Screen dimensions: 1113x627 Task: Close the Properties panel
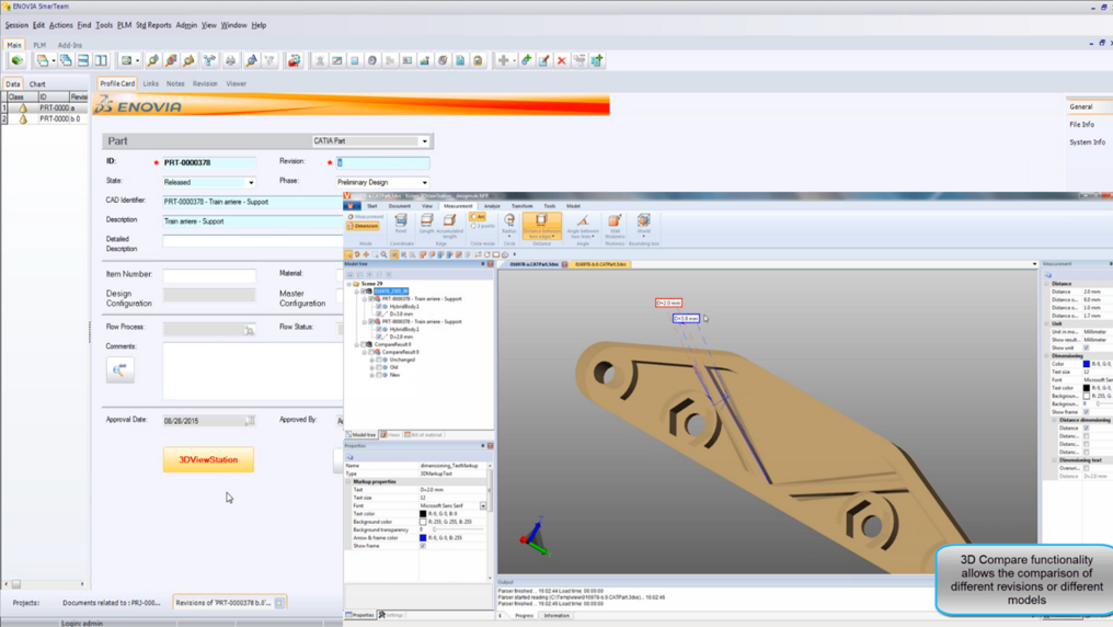pyautogui.click(x=490, y=446)
